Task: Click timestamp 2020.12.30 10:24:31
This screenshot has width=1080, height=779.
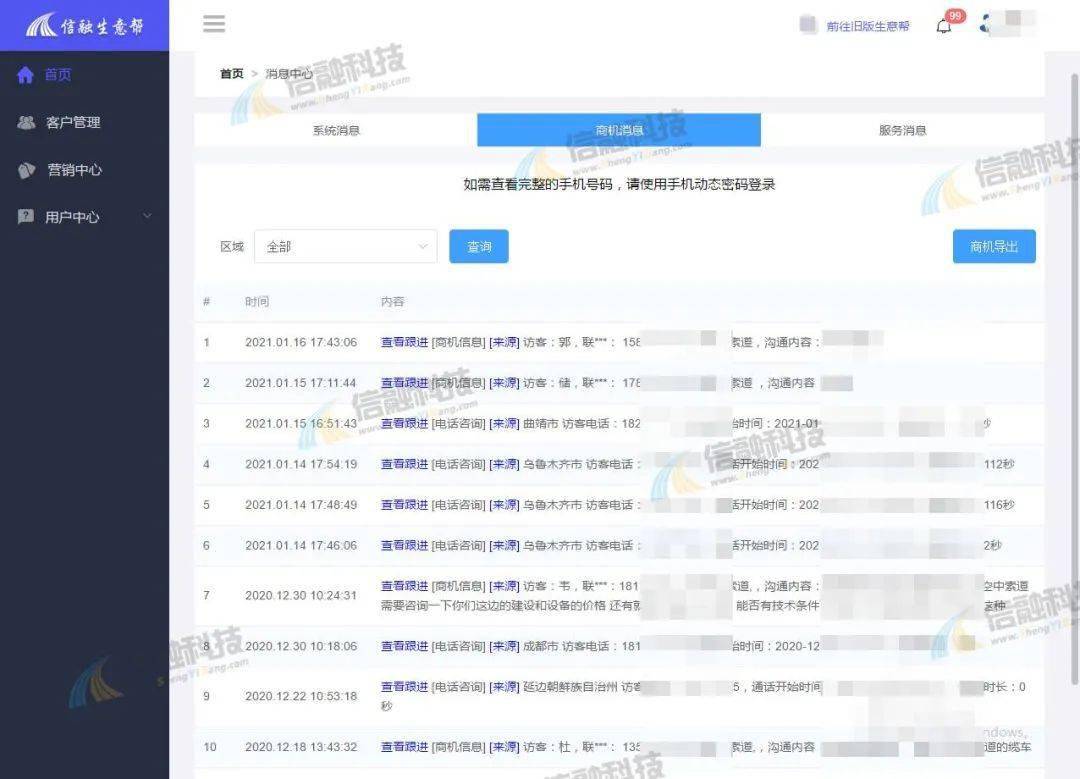Action: click(x=301, y=595)
